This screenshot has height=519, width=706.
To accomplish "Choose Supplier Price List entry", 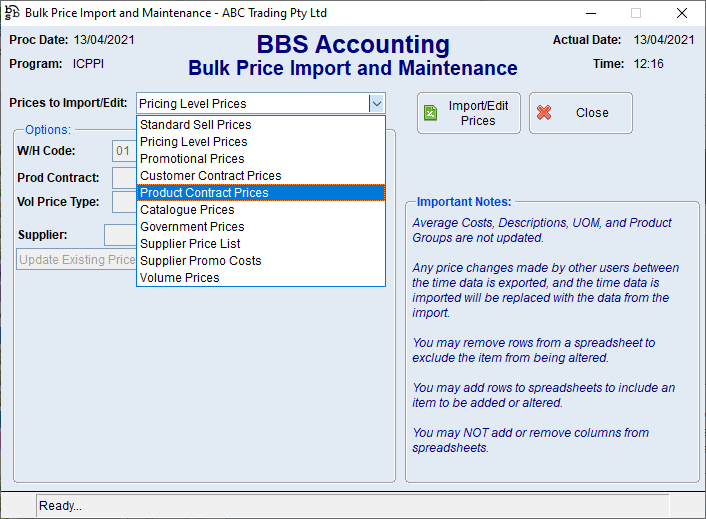I will (x=190, y=244).
